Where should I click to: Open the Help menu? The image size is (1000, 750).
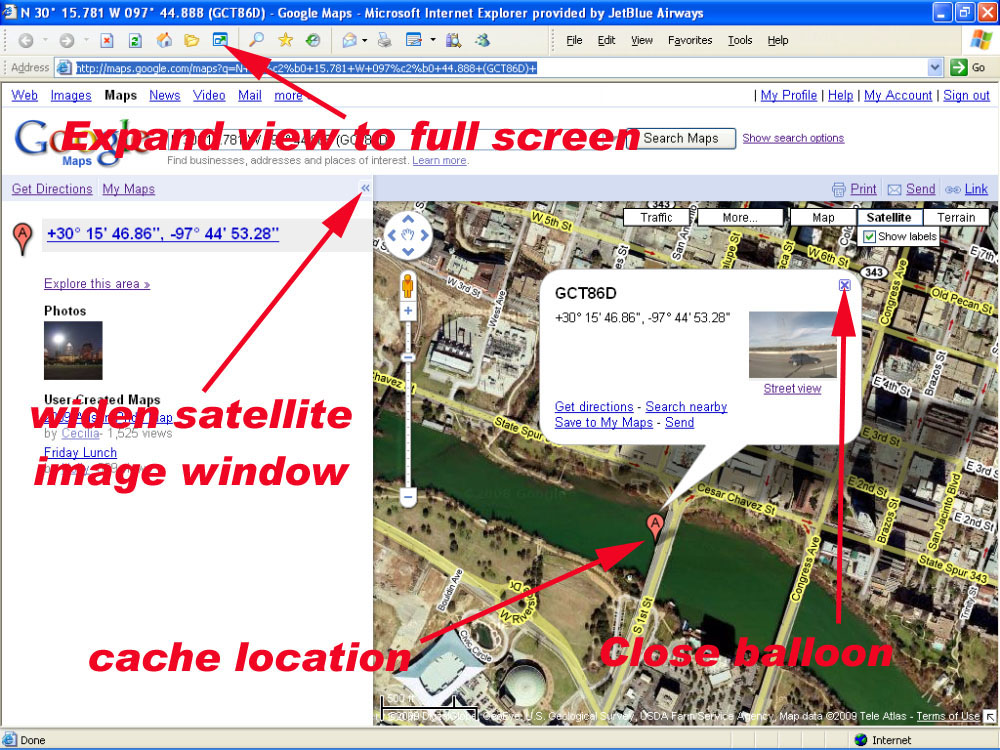tap(777, 40)
